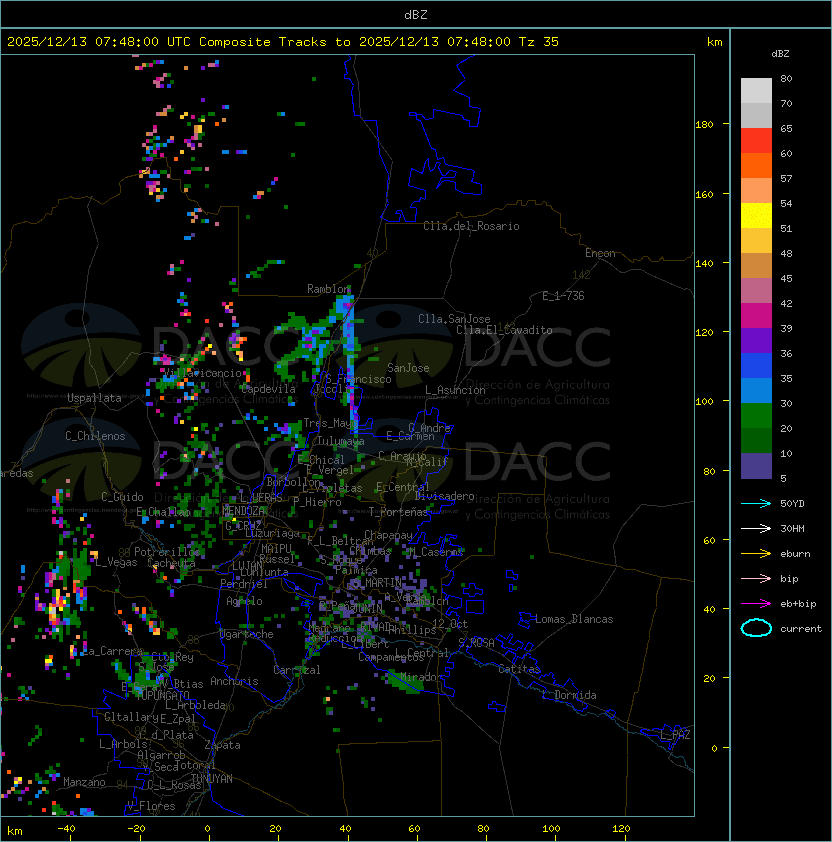Image resolution: width=832 pixels, height=842 pixels.
Task: Click the 'Lomas_Blancas' map label
Action: click(574, 619)
